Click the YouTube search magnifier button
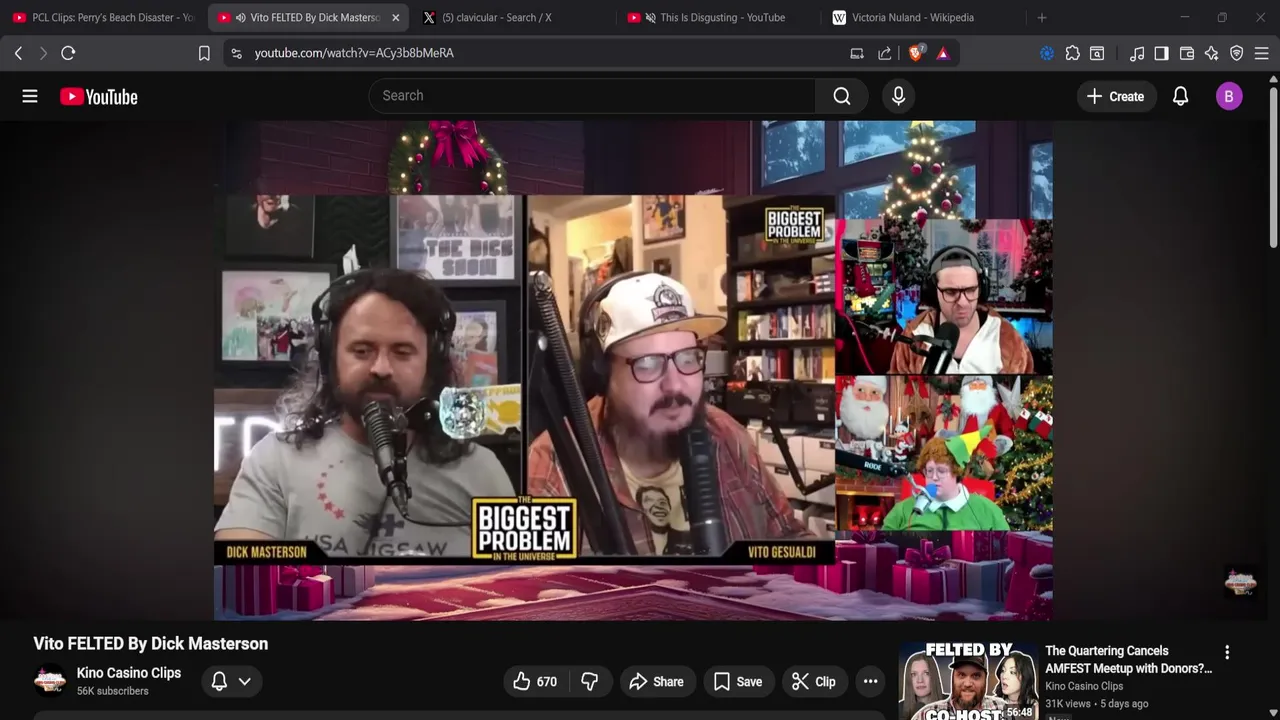The image size is (1280, 720). [x=842, y=96]
